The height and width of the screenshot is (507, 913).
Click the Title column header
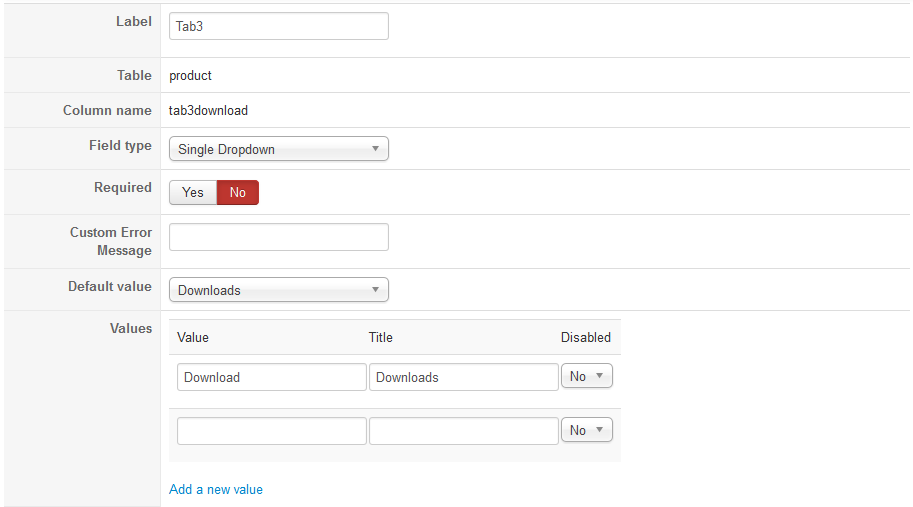381,337
